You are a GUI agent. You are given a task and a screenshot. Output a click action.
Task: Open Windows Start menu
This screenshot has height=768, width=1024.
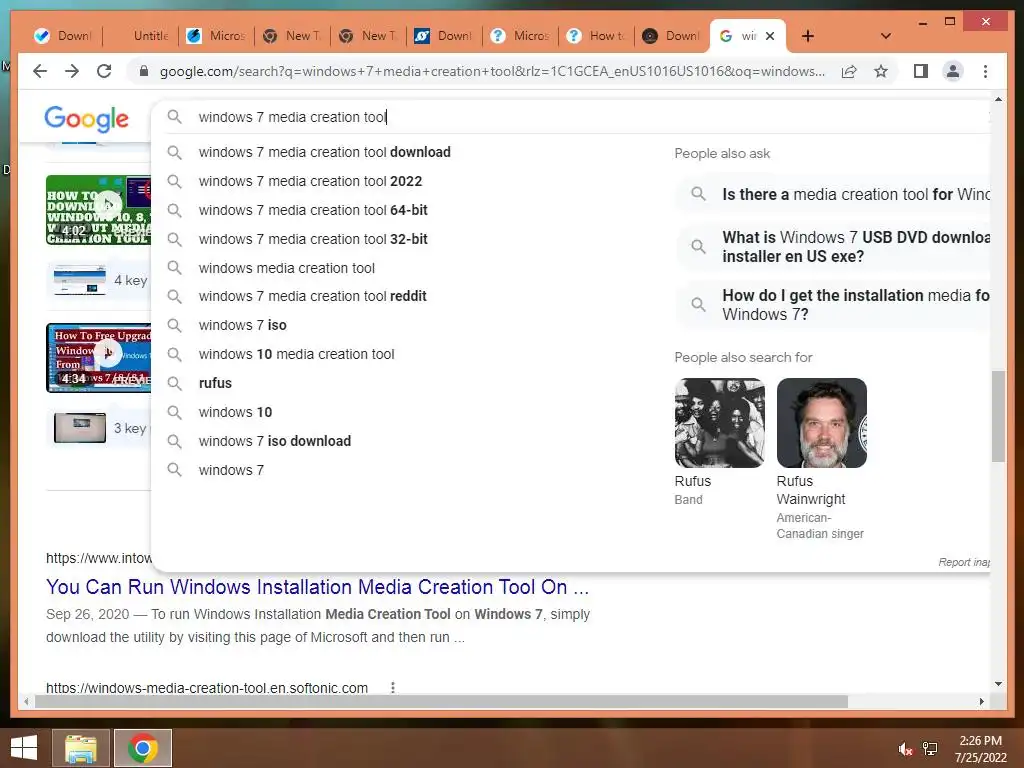(24, 748)
